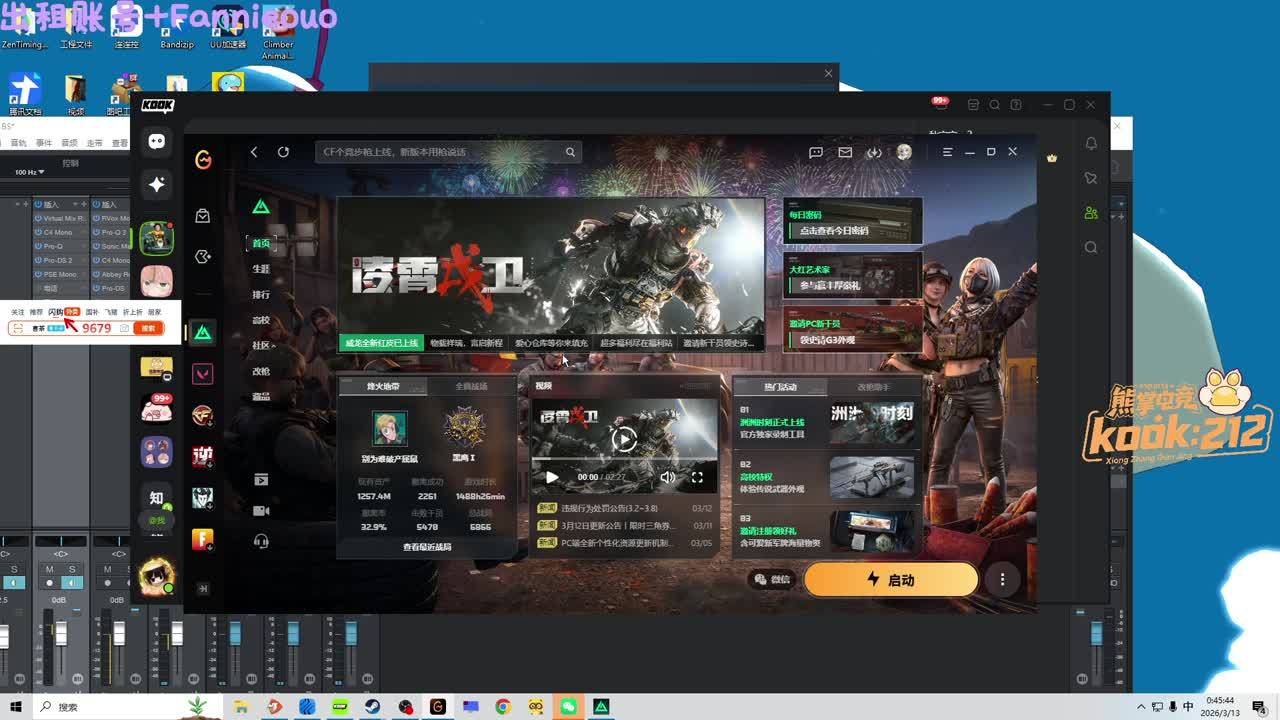Click the user avatar in launcher header

point(904,152)
